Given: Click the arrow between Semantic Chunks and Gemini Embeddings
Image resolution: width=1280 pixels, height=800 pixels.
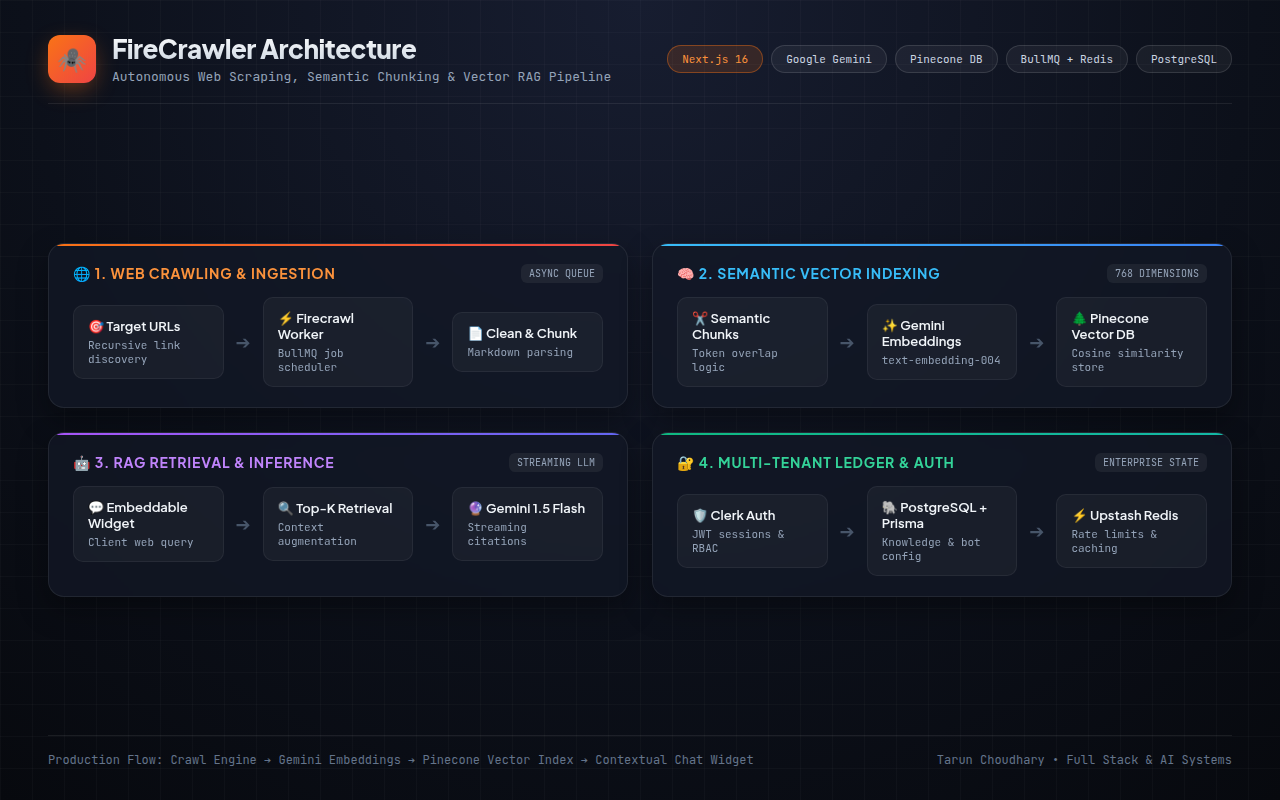Looking at the screenshot, I should click(847, 342).
